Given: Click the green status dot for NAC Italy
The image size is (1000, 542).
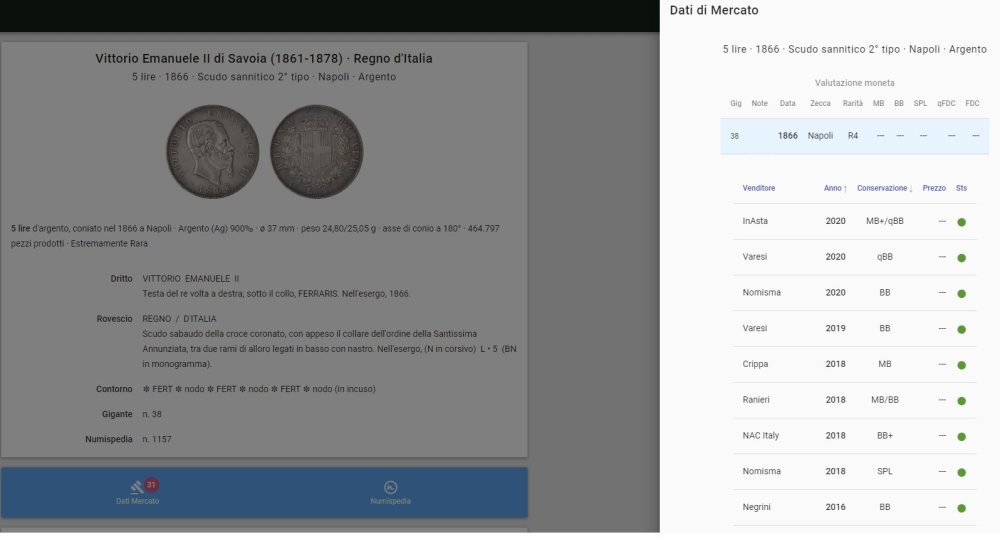Looking at the screenshot, I should coord(961,436).
